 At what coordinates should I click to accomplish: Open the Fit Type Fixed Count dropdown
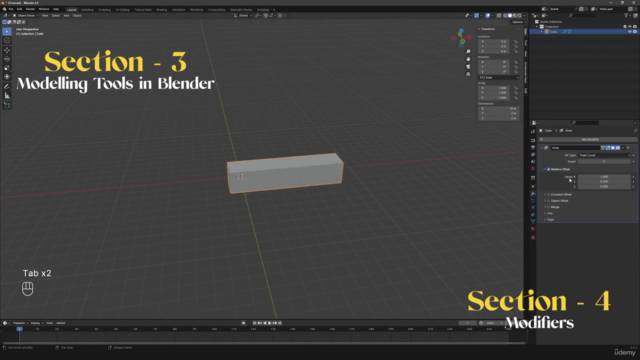(604, 155)
